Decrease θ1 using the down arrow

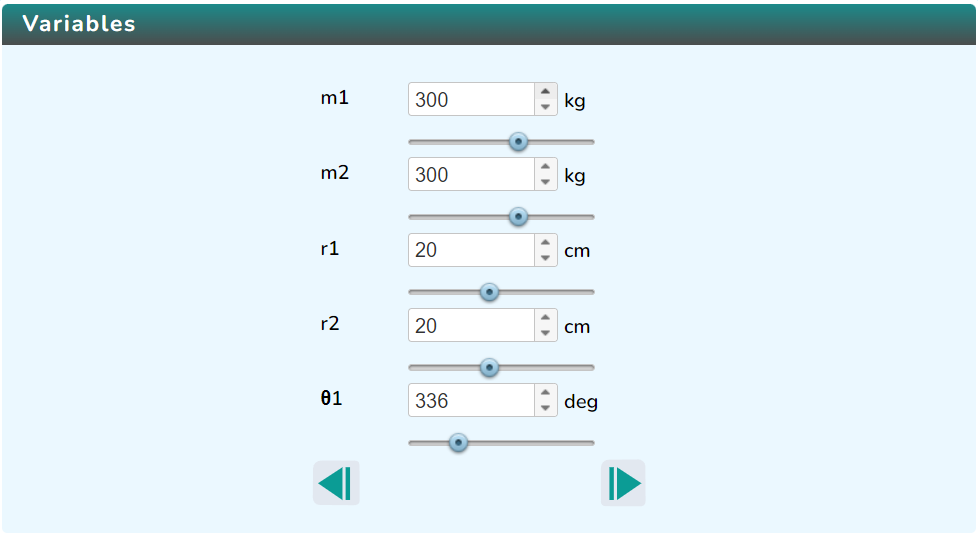coord(545,408)
